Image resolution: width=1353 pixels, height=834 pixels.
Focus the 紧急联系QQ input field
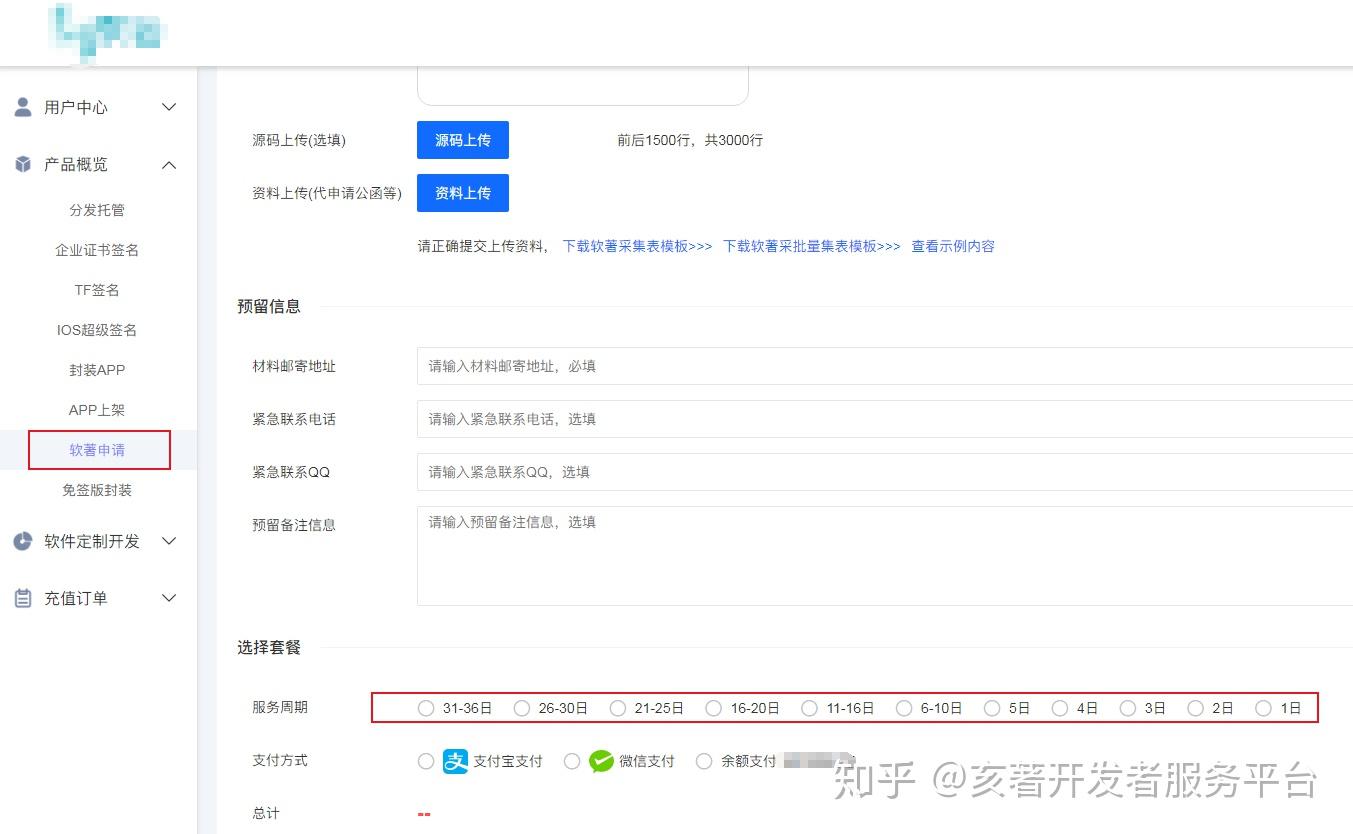(885, 472)
